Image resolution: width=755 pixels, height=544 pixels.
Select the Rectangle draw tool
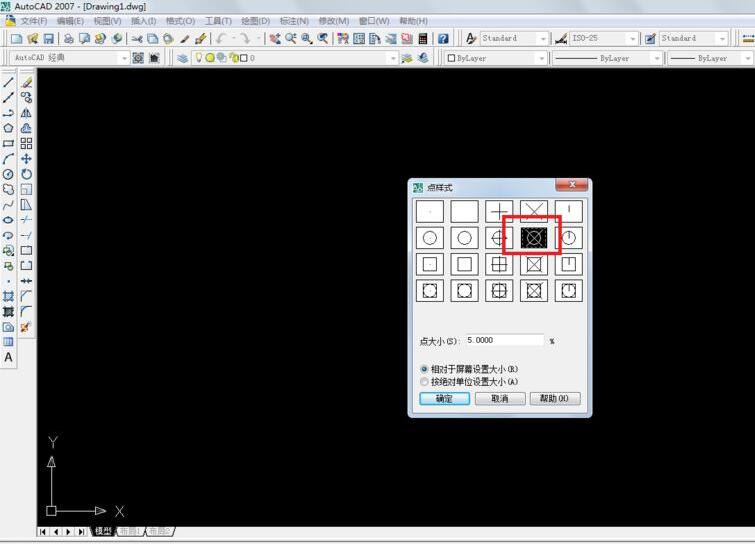pyautogui.click(x=8, y=143)
